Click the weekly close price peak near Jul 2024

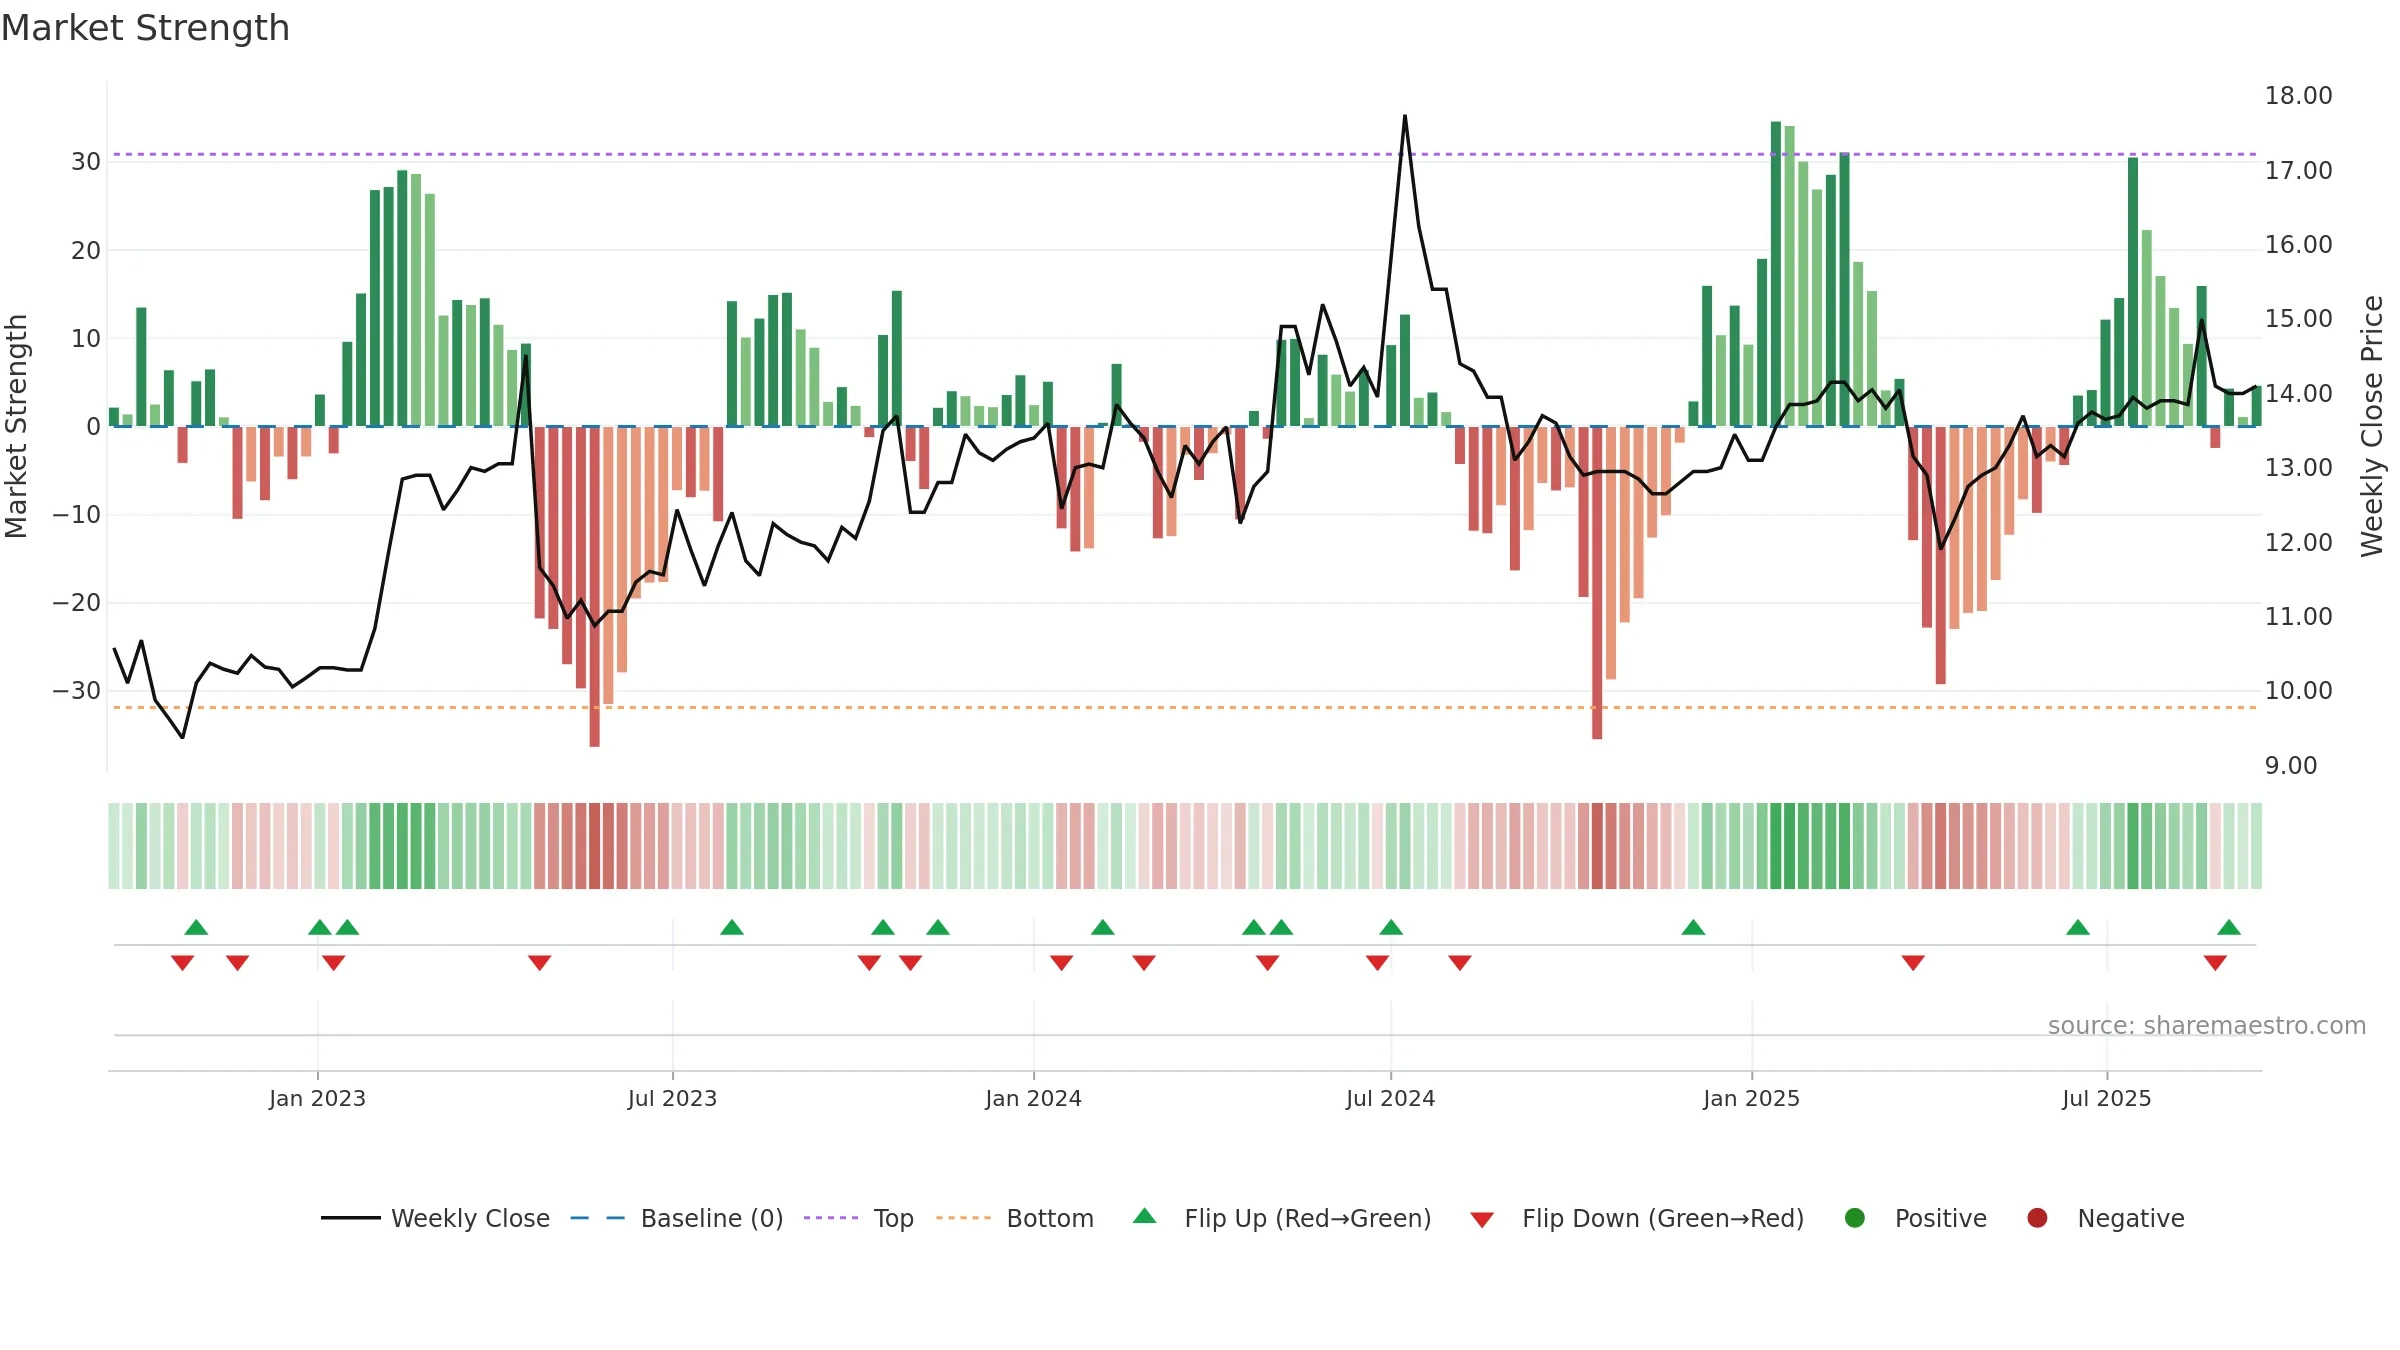tap(1404, 116)
